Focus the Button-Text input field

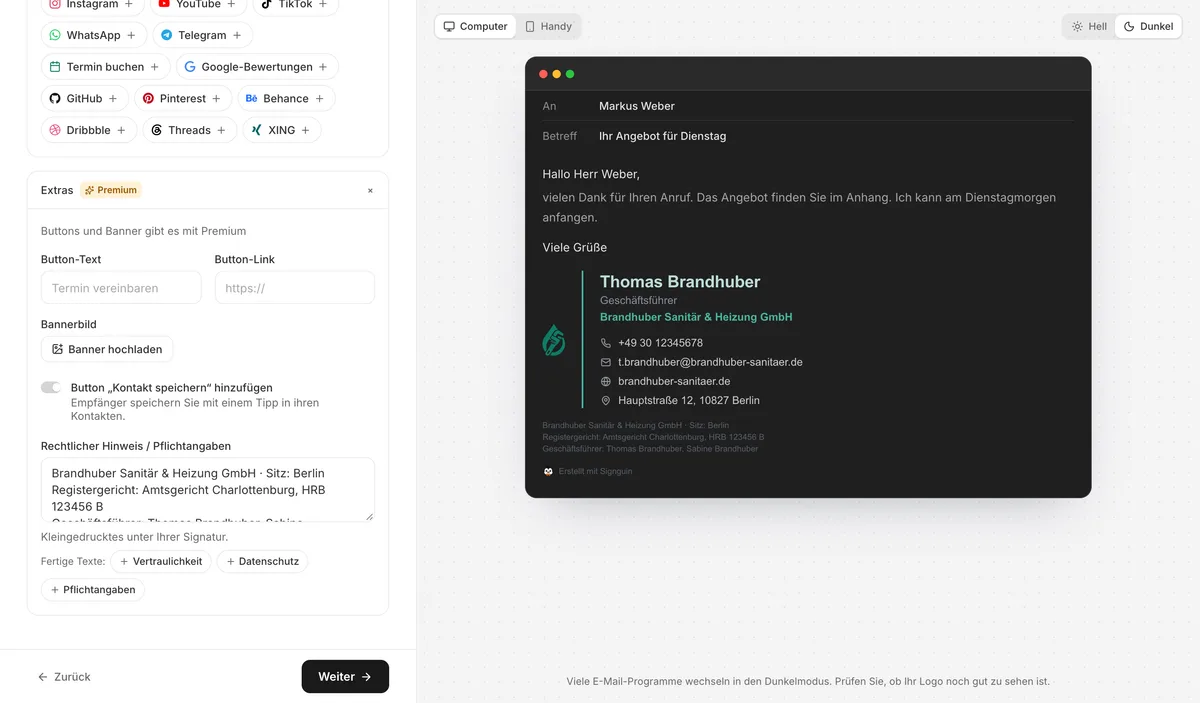121,288
